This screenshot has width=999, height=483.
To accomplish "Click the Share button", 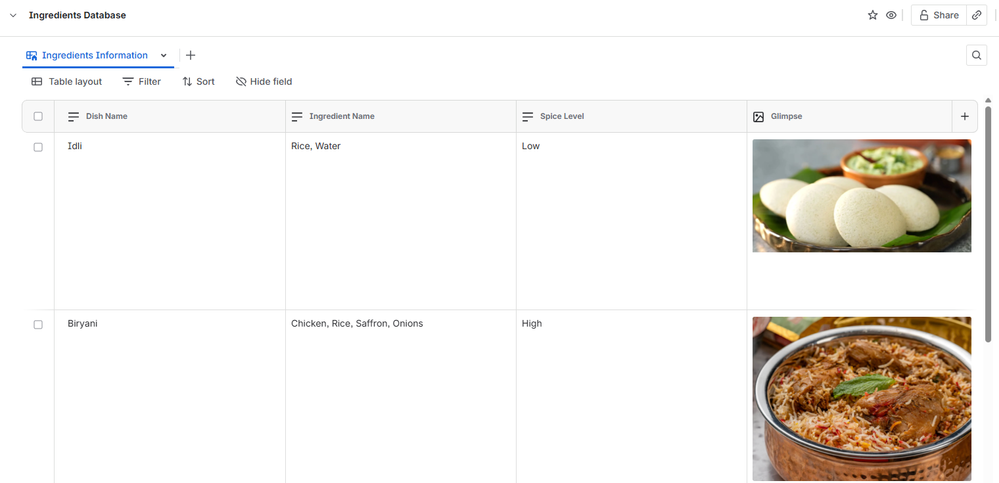I will (939, 15).
